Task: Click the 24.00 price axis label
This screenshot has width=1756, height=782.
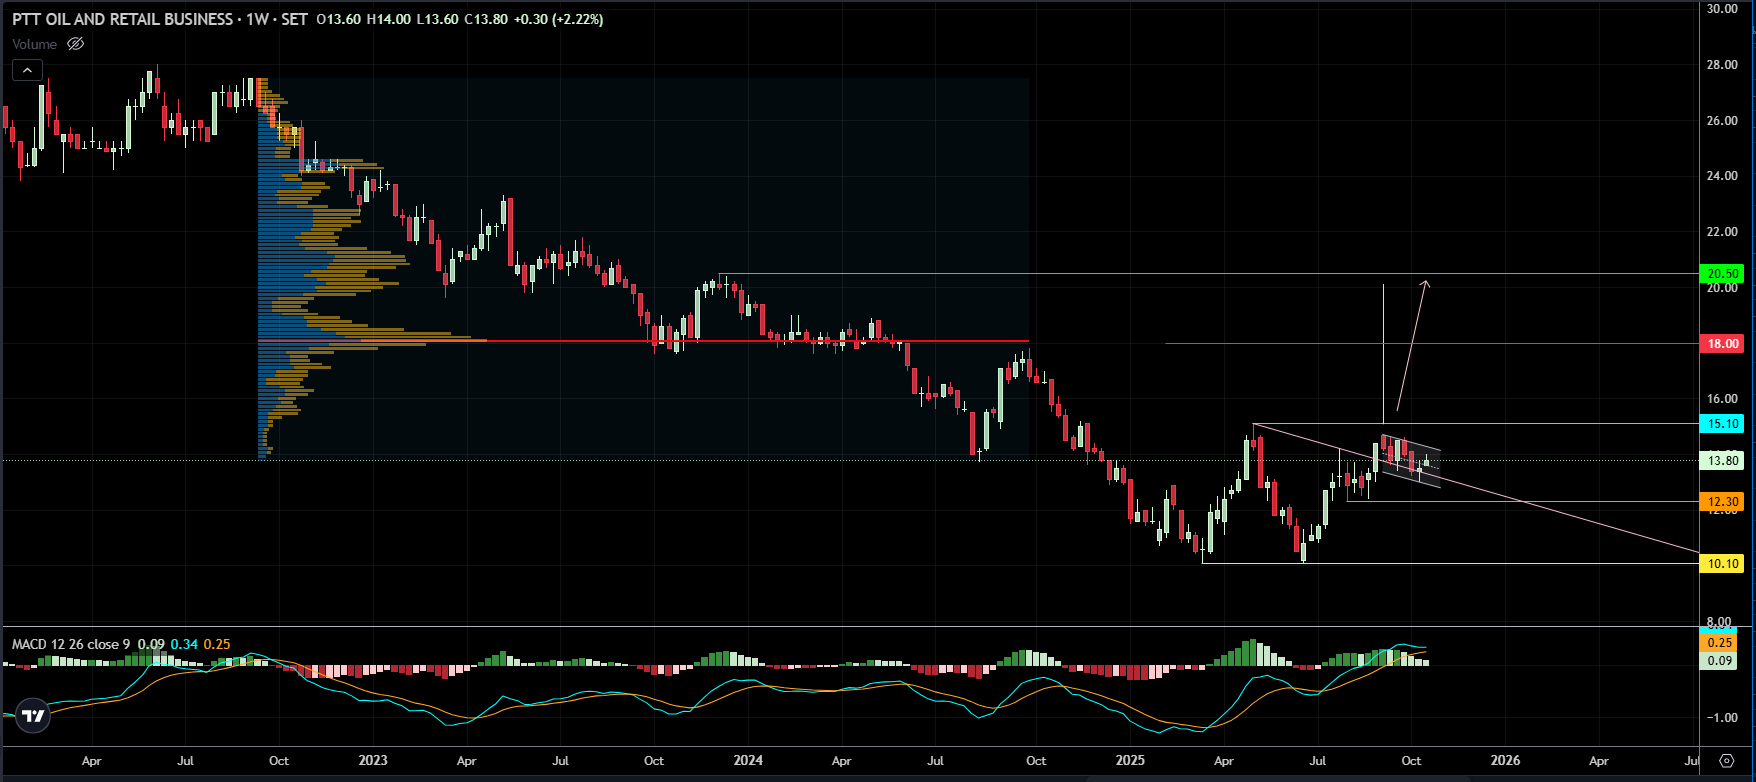Action: coord(1722,176)
